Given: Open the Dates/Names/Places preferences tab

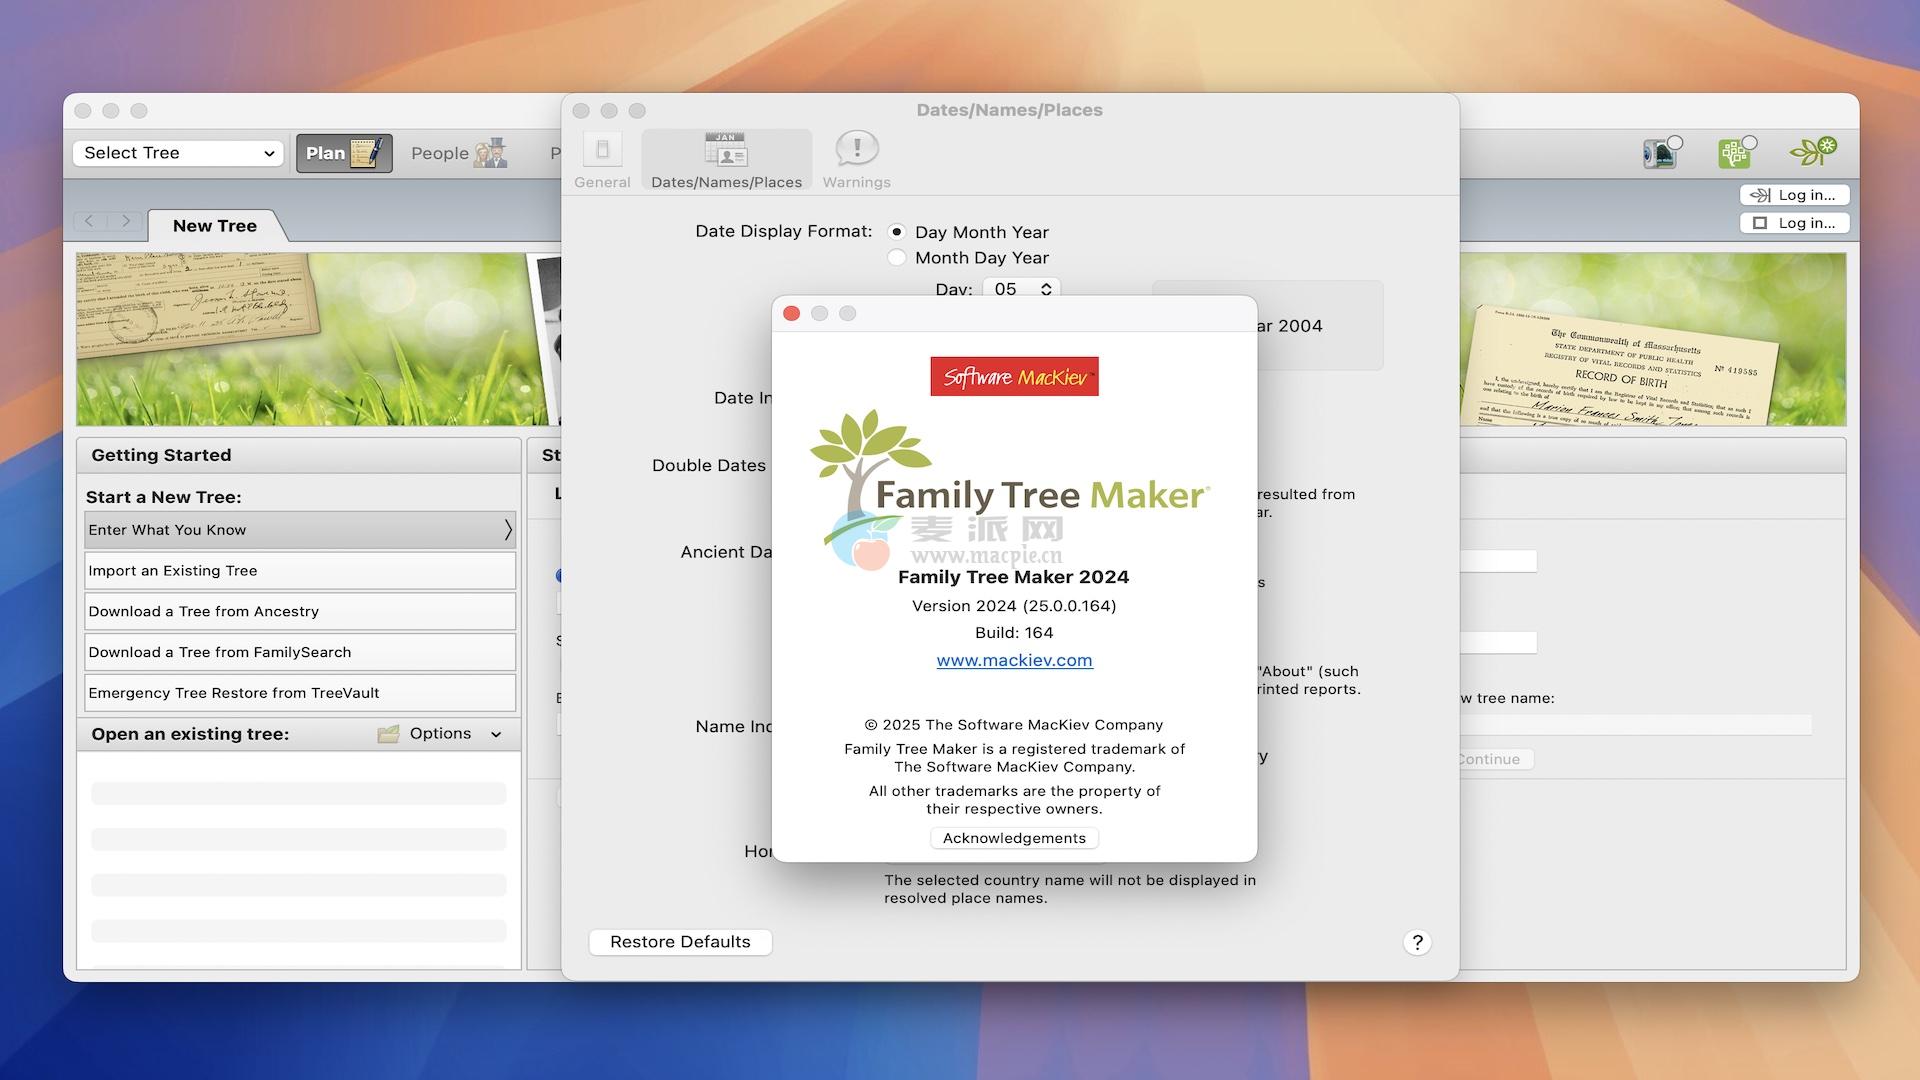Looking at the screenshot, I should (x=727, y=160).
